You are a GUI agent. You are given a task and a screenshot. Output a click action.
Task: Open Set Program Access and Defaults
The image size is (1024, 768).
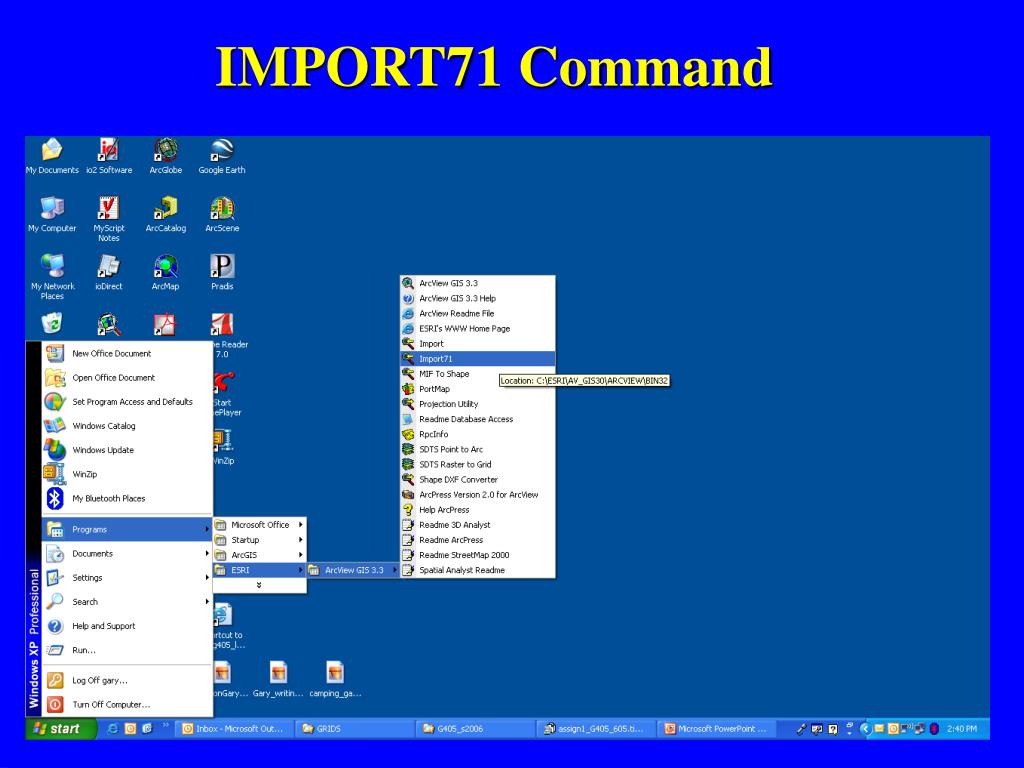[x=127, y=402]
